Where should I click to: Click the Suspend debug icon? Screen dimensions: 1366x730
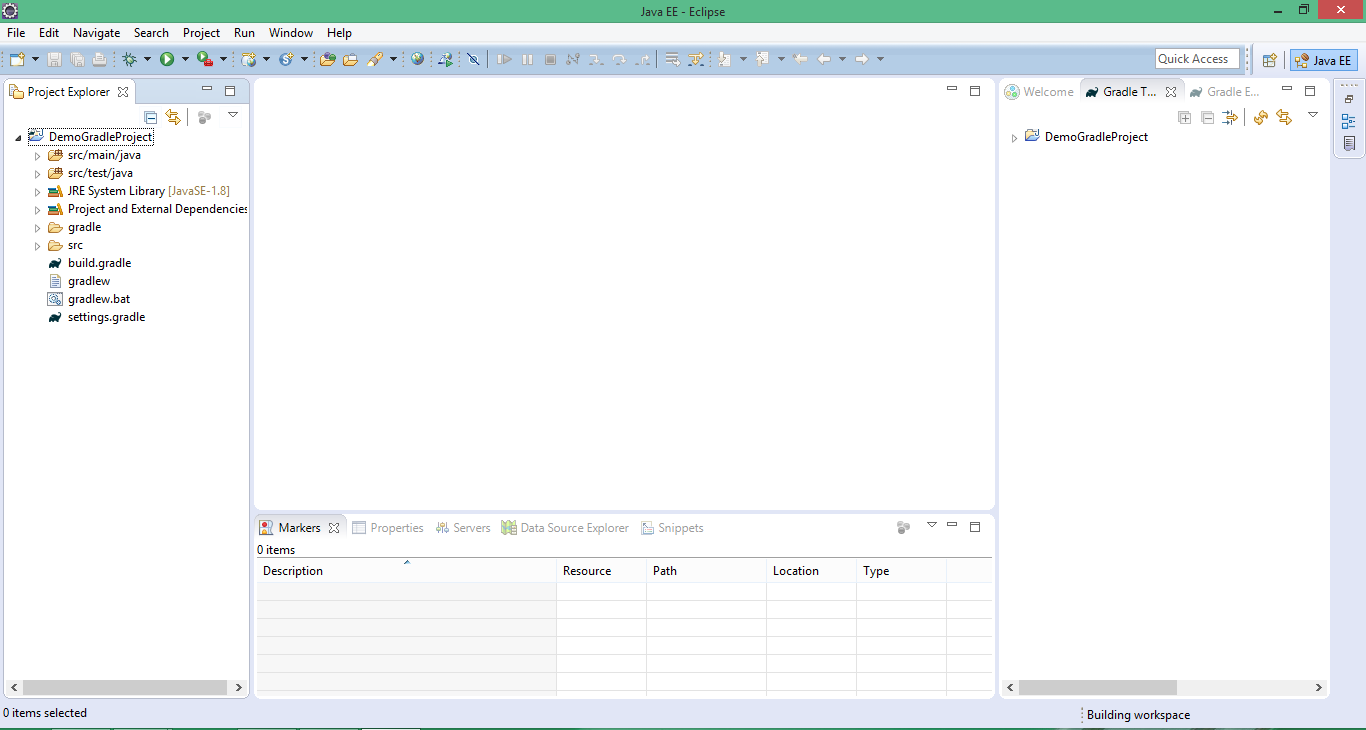[527, 60]
